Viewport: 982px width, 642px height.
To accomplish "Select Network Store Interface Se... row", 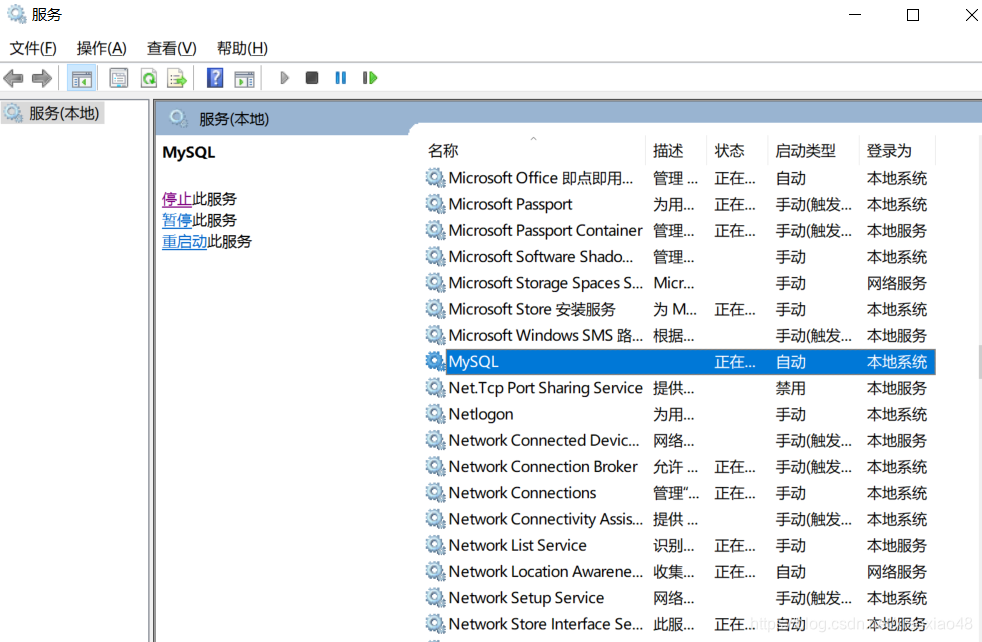I will point(680,624).
